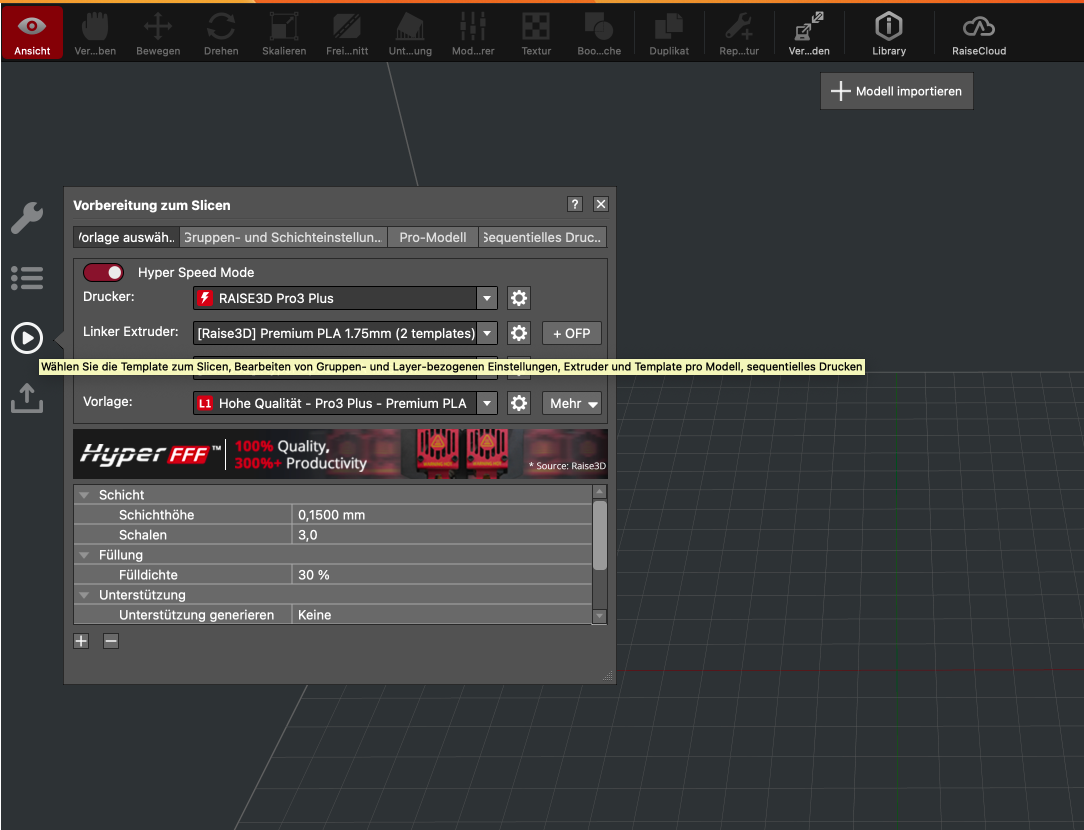This screenshot has width=1084, height=830.
Task: Open RaiseCloud
Action: click(x=979, y=32)
